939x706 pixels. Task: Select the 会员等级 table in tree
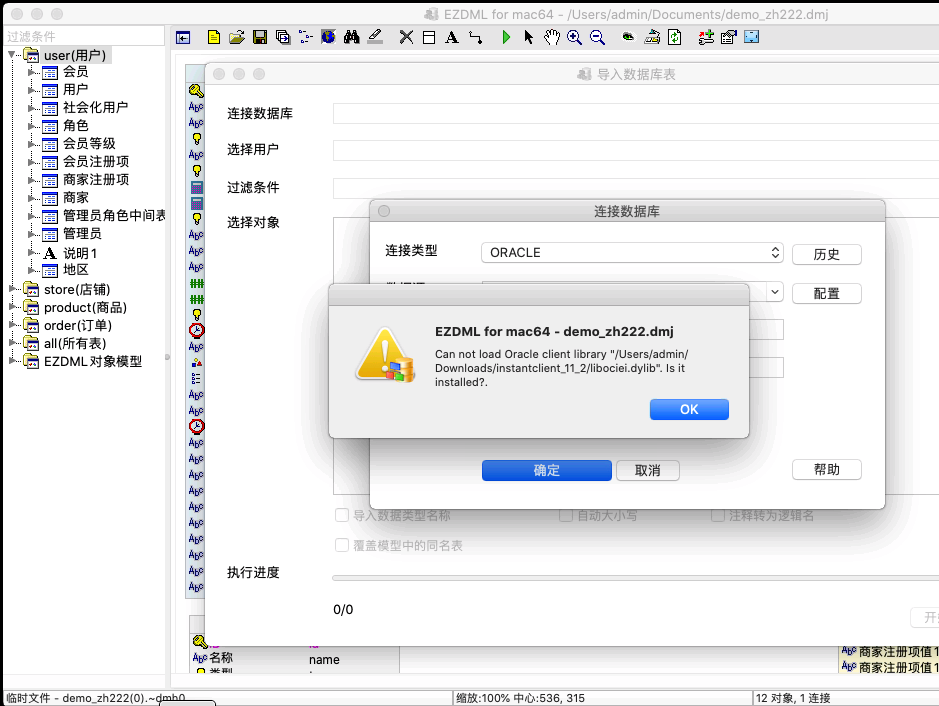[89, 144]
